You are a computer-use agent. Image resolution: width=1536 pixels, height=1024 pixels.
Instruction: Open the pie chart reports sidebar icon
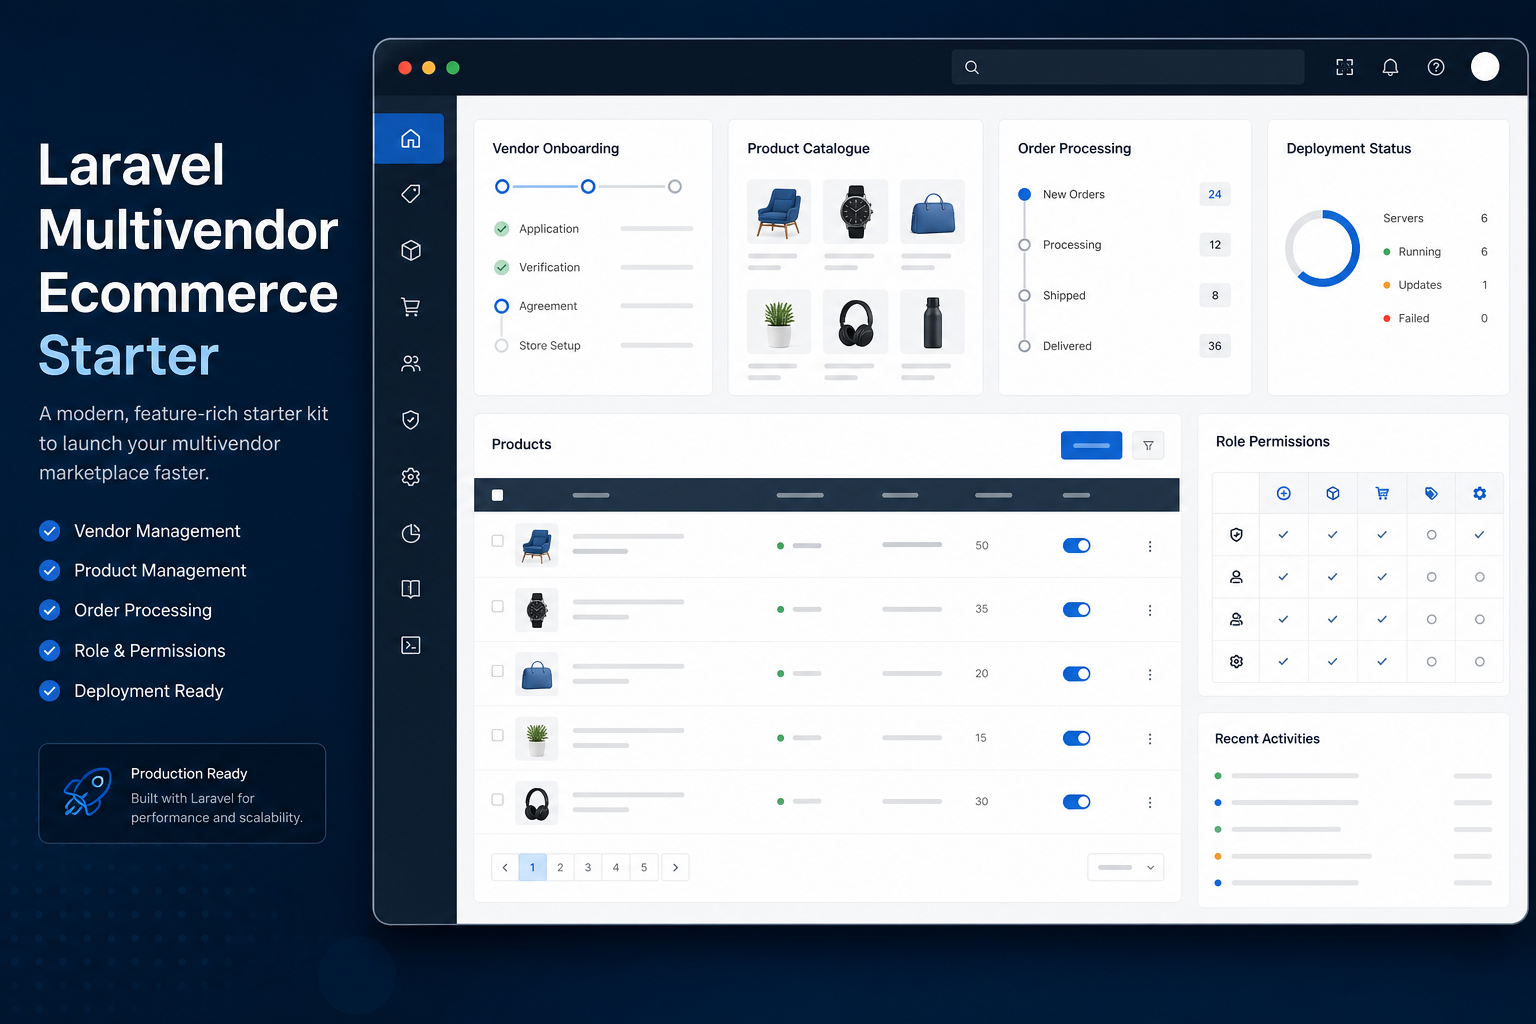pos(410,533)
